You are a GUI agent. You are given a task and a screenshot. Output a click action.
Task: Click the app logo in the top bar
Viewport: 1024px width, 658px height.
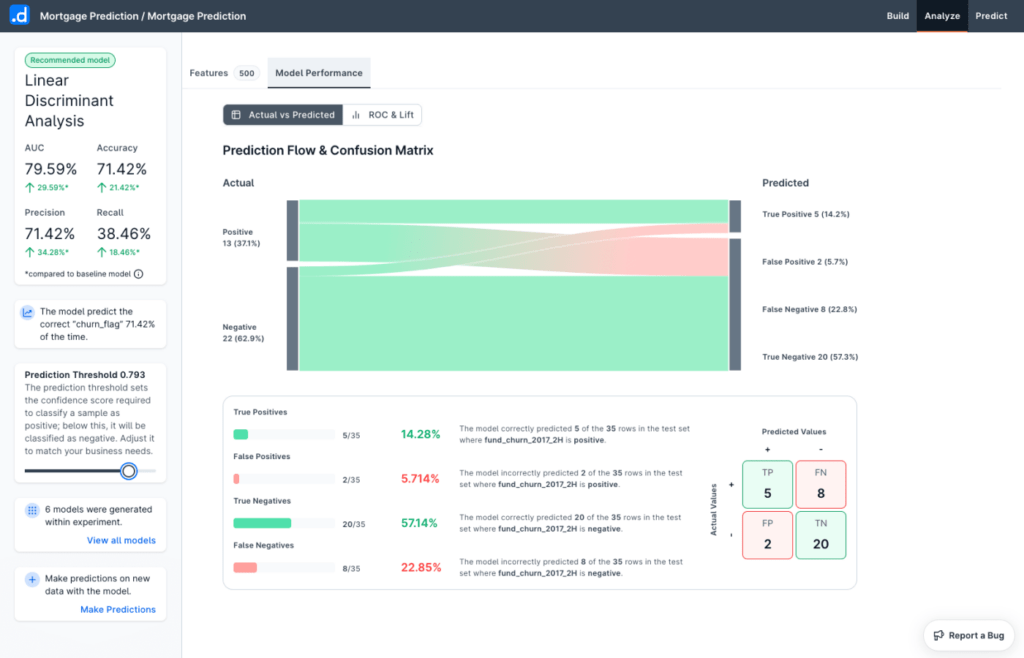pyautogui.click(x=20, y=16)
